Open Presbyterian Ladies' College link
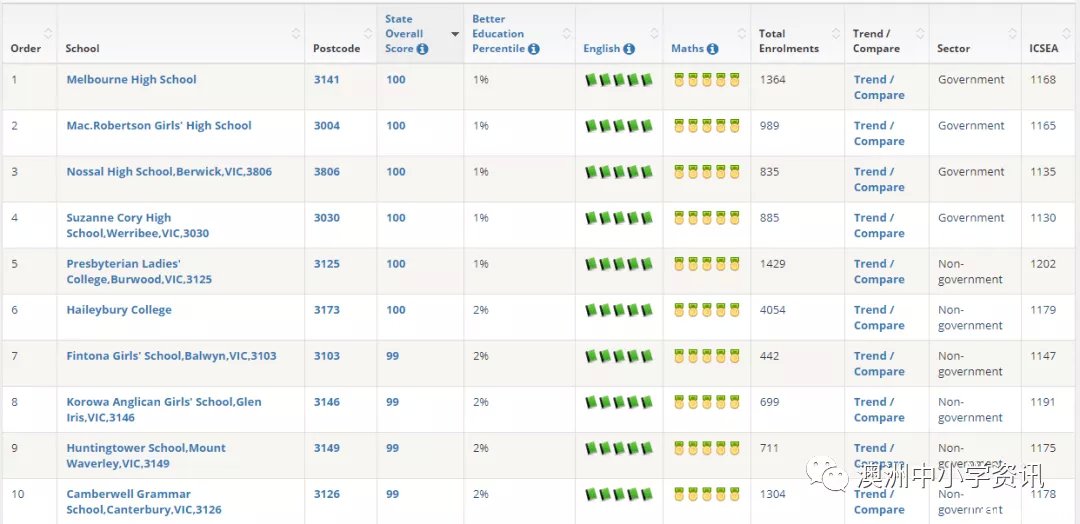This screenshot has width=1080, height=524. coord(139,272)
